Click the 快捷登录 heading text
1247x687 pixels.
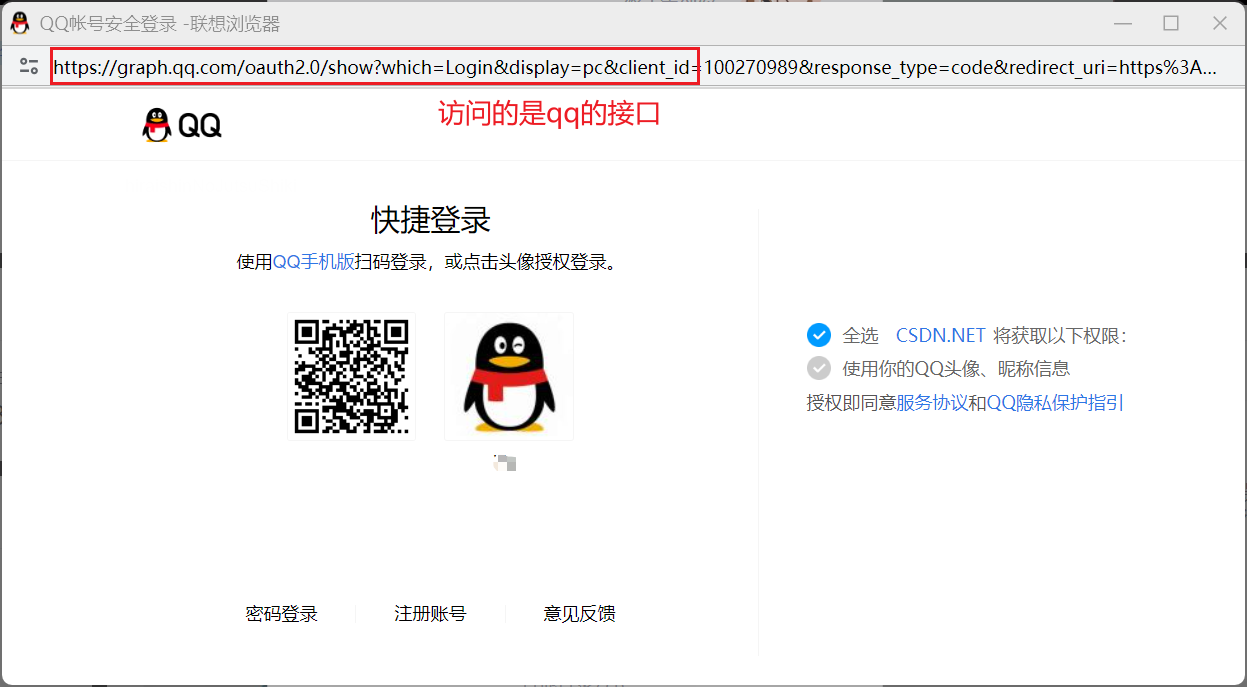(431, 220)
